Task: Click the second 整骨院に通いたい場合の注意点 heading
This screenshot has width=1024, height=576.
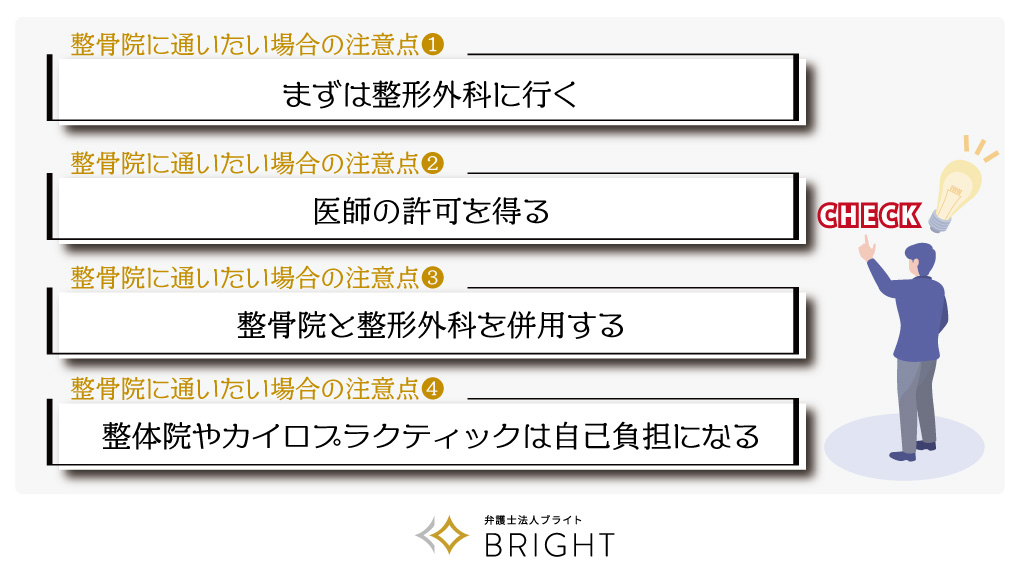Action: (x=245, y=162)
